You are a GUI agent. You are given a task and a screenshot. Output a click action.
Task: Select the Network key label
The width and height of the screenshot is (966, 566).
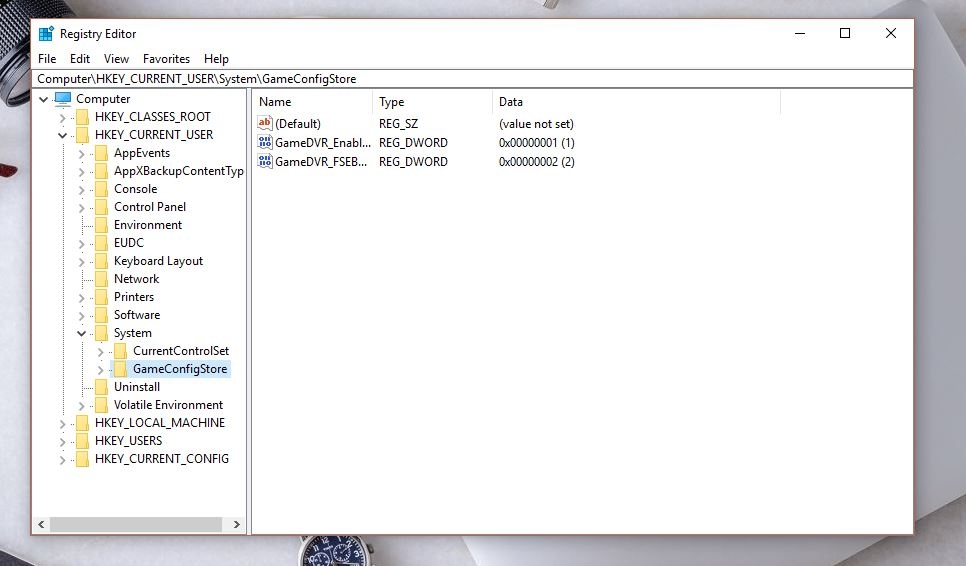click(x=136, y=278)
